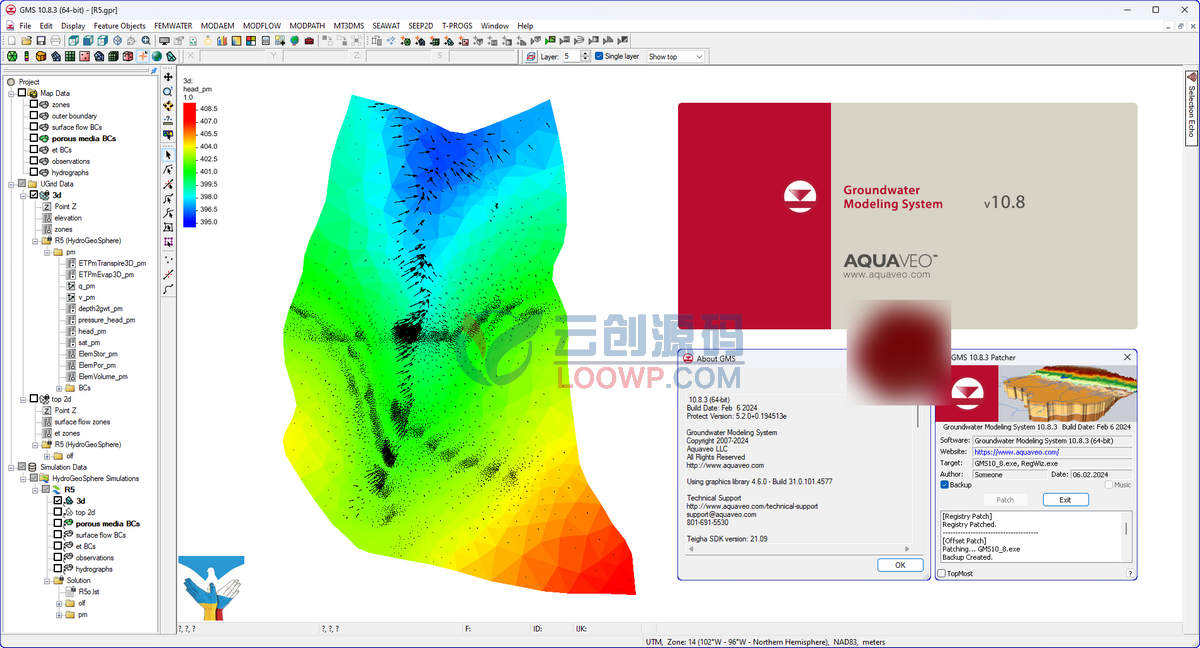Click the Display Options monitor icon
Screen dimensions: 1200x648
(164, 41)
